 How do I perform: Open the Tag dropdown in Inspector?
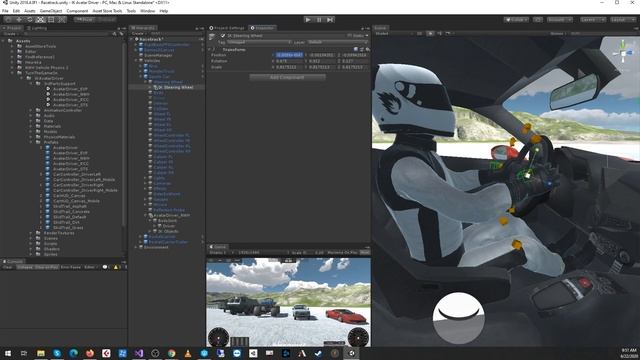tap(259, 42)
